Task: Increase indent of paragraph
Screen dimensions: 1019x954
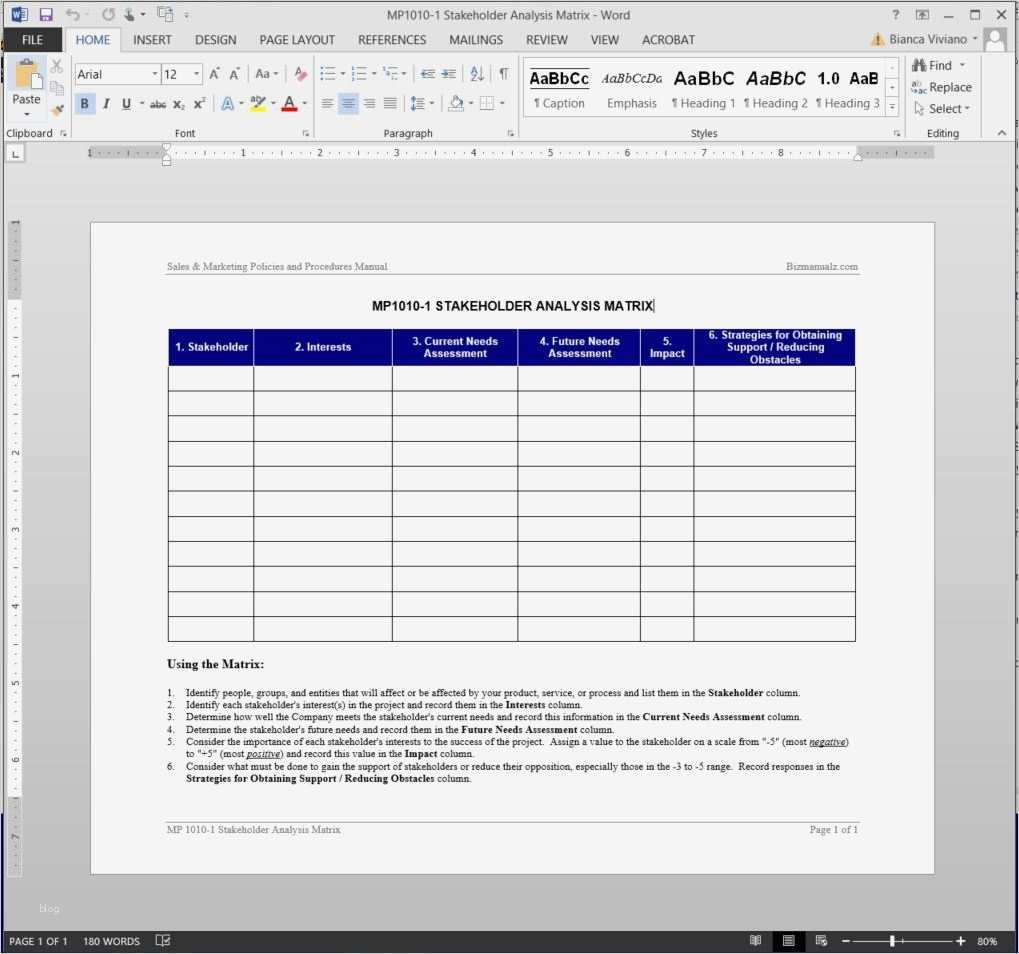Action: click(x=448, y=73)
